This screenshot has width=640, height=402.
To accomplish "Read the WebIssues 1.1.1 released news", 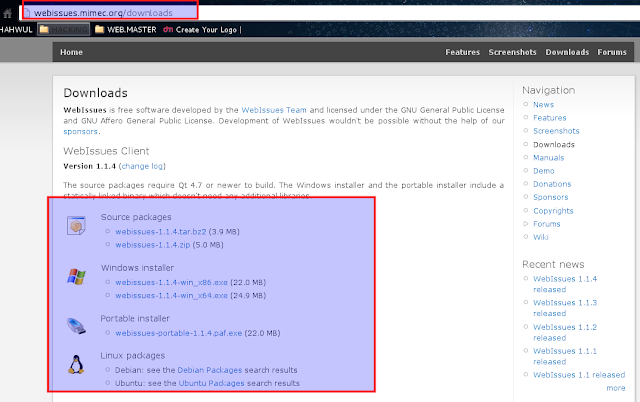I will [x=565, y=356].
